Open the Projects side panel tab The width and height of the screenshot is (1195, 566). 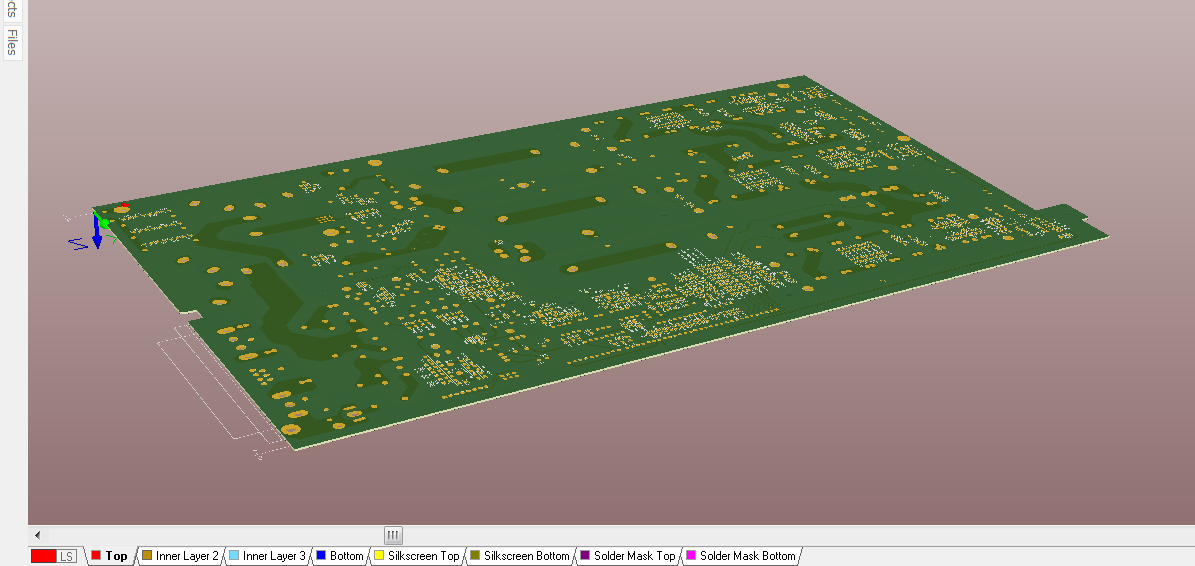click(x=12, y=8)
